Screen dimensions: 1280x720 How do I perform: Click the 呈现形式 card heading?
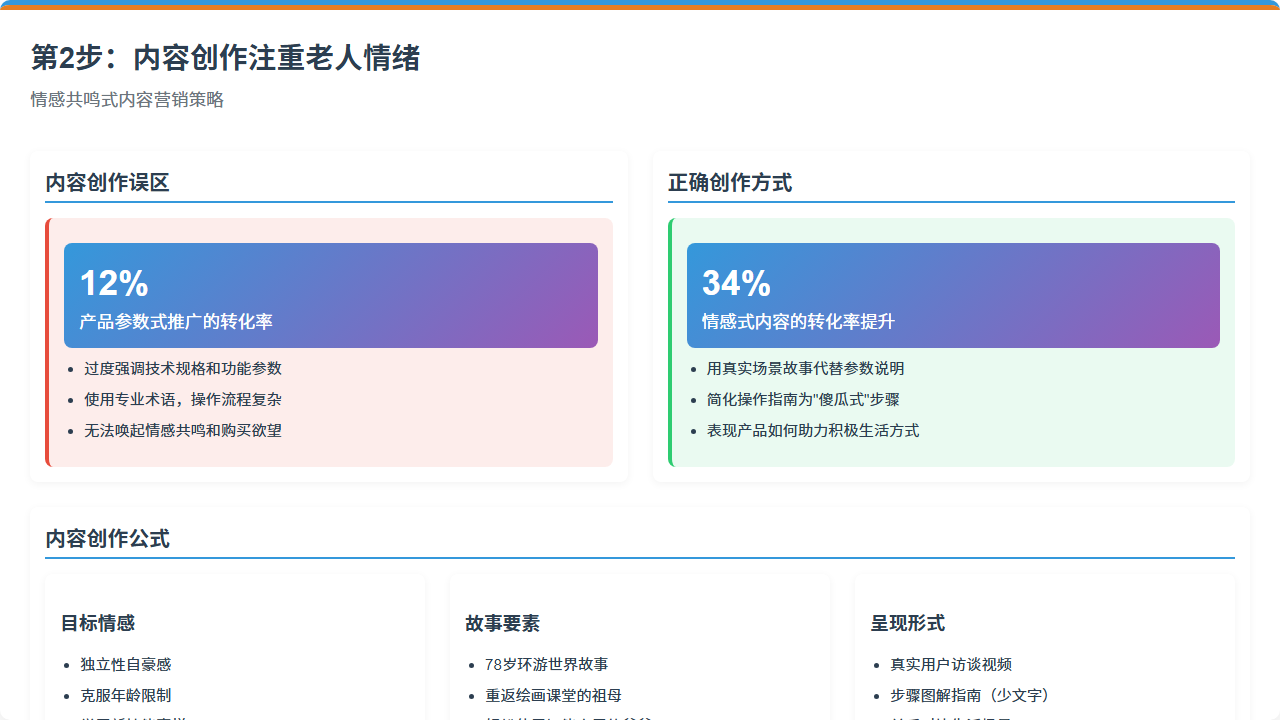tap(907, 623)
